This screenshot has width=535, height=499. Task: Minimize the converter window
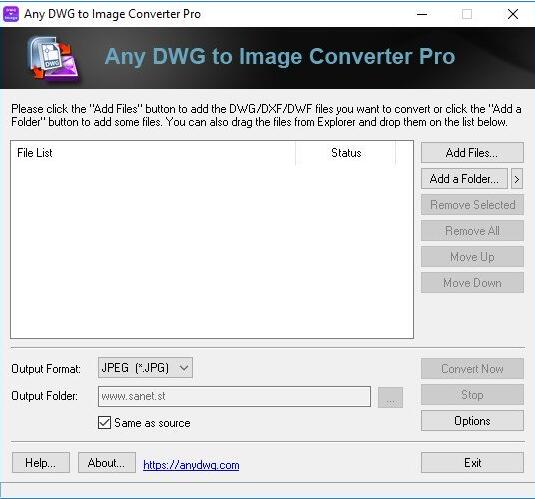[x=422, y=14]
